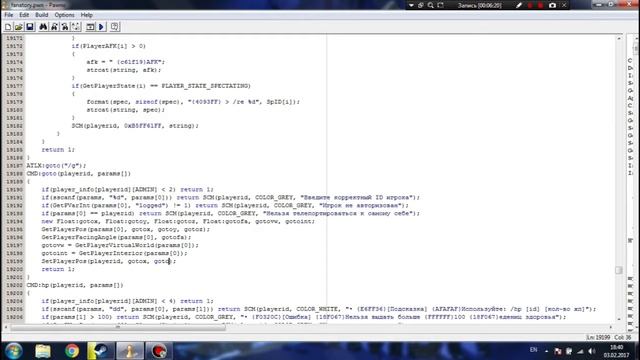Activate the recorder's pencil drawing tool
This screenshot has height=360, width=640.
coord(519,5)
